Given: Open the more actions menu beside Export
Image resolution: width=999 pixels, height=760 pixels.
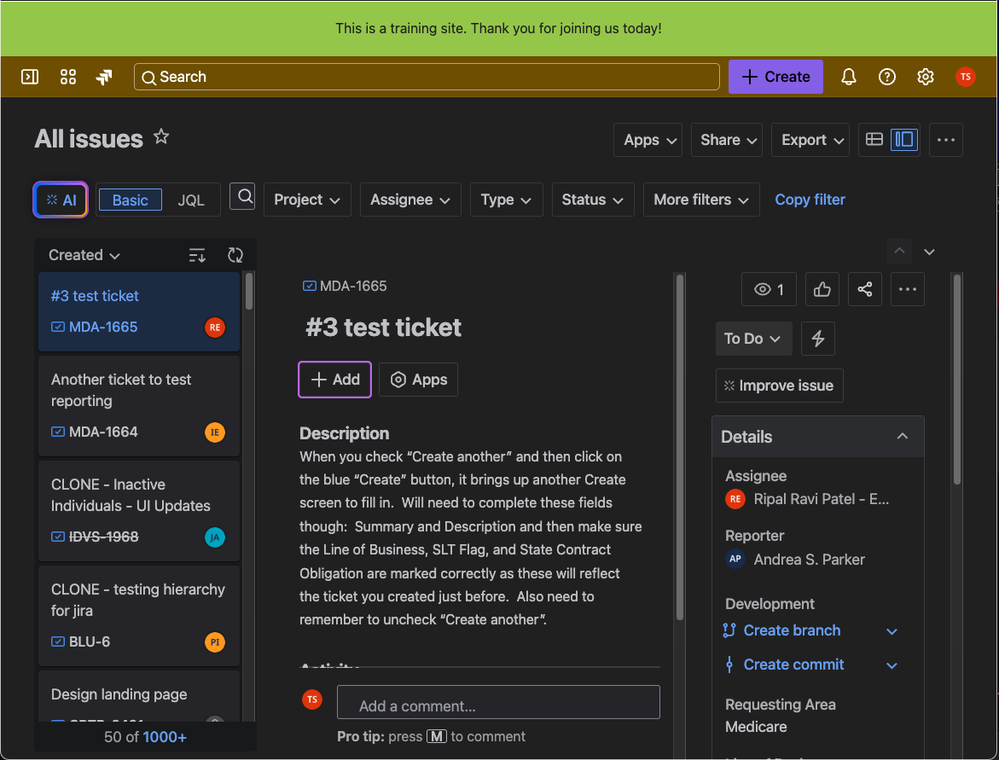Looking at the screenshot, I should 945,140.
